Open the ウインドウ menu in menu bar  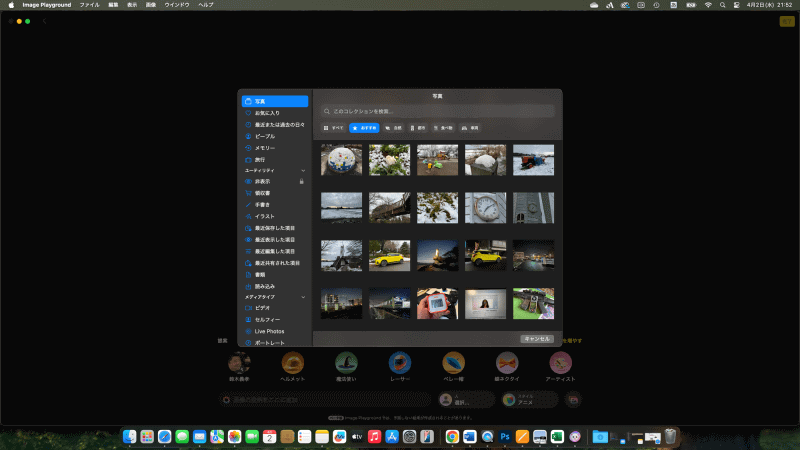[177, 5]
